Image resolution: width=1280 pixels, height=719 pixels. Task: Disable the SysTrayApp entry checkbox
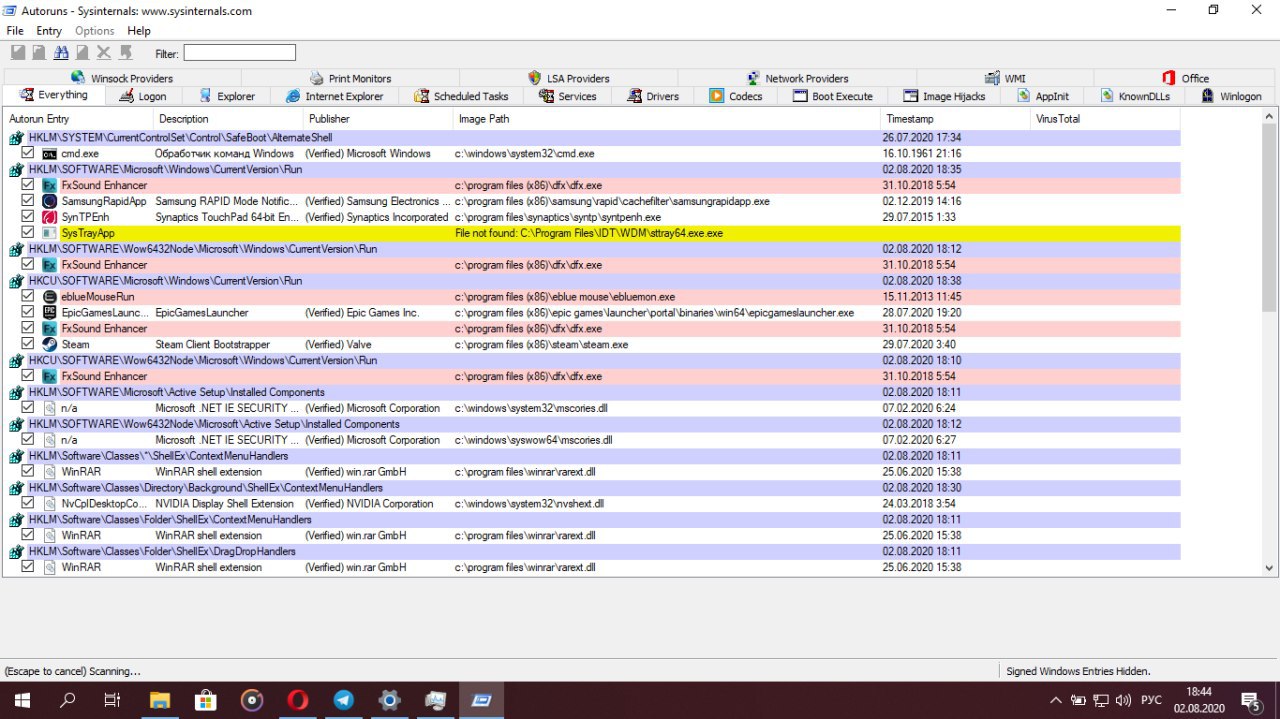(x=28, y=233)
